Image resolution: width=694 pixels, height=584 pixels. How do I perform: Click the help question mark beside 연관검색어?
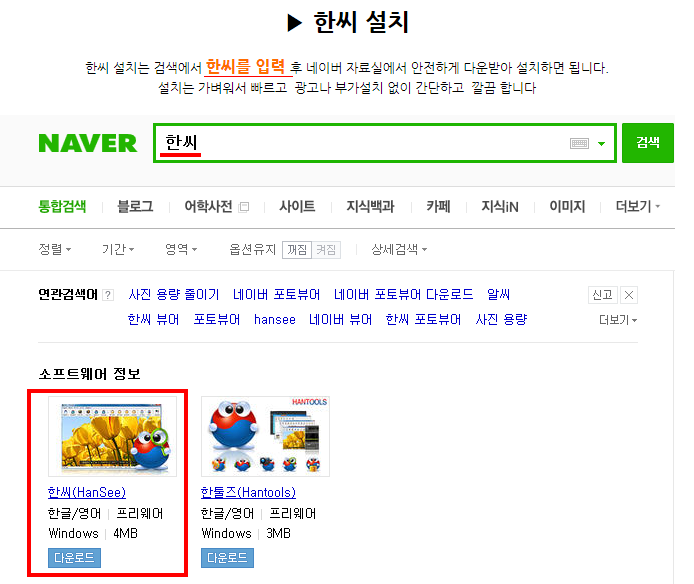[108, 295]
